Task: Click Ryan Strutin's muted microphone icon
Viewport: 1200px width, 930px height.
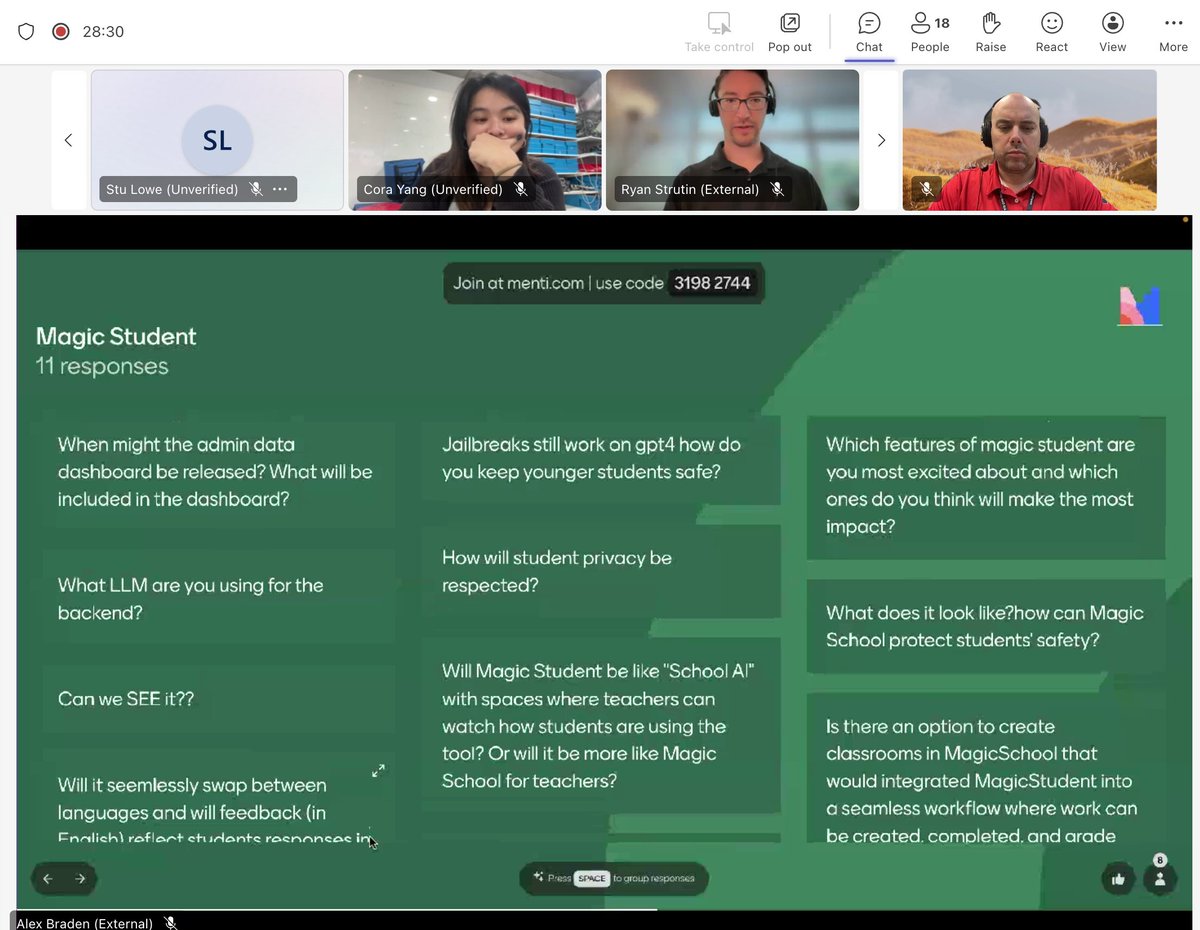Action: click(777, 189)
